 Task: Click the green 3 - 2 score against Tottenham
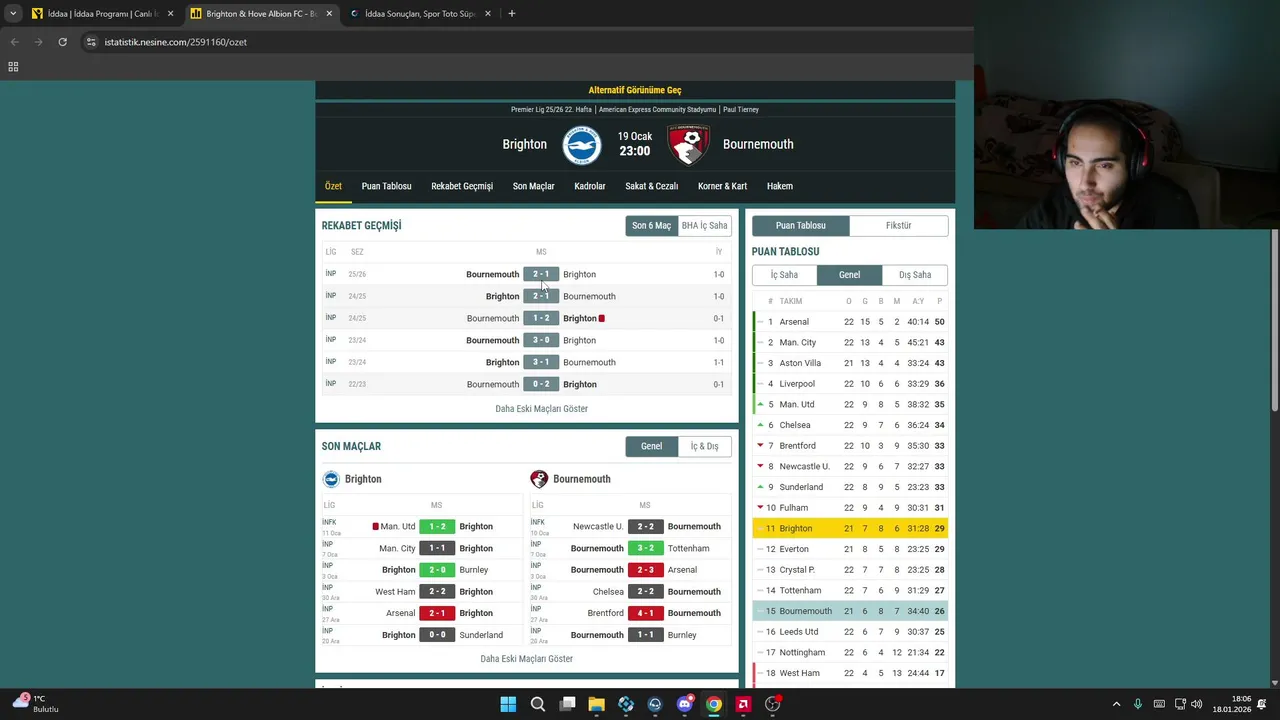pos(646,549)
